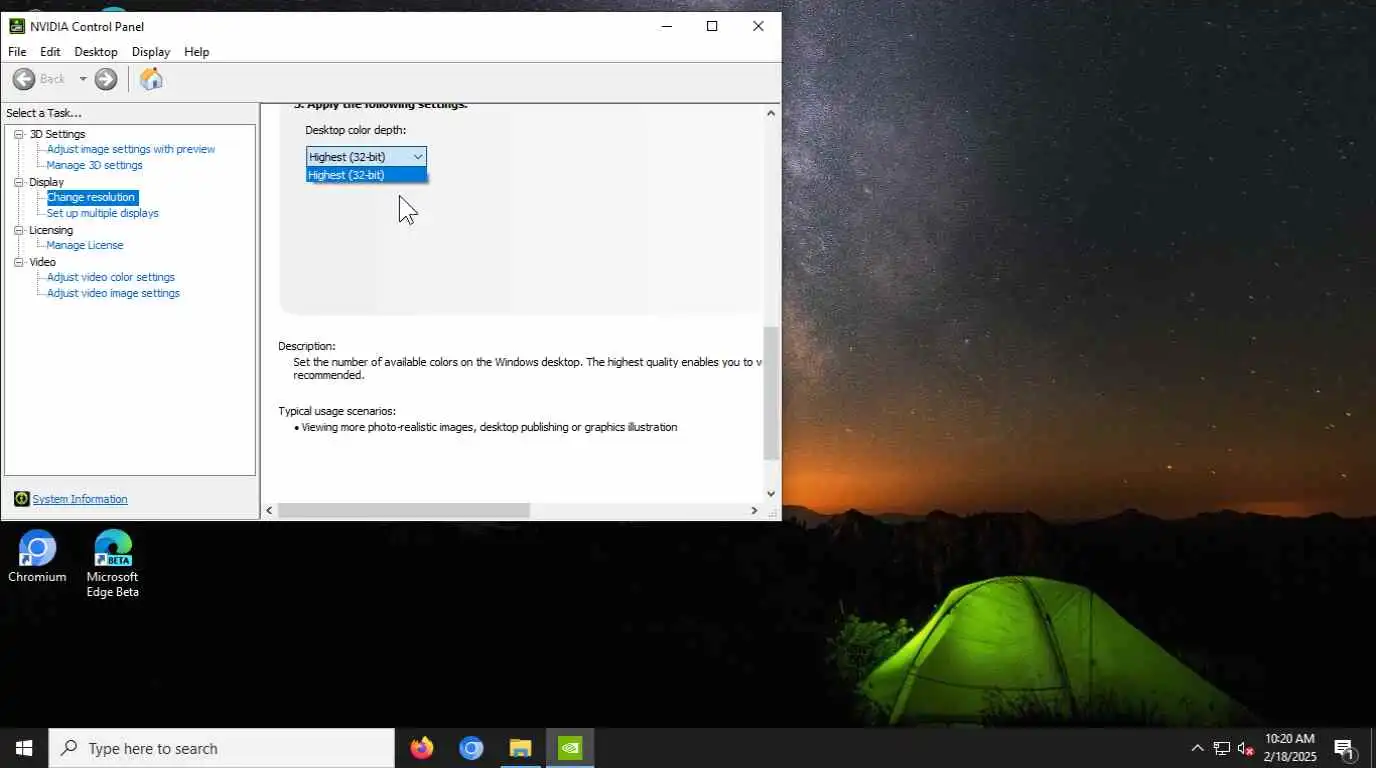Click the Back arrow toolbar icon
This screenshot has height=768, width=1376.
point(24,79)
